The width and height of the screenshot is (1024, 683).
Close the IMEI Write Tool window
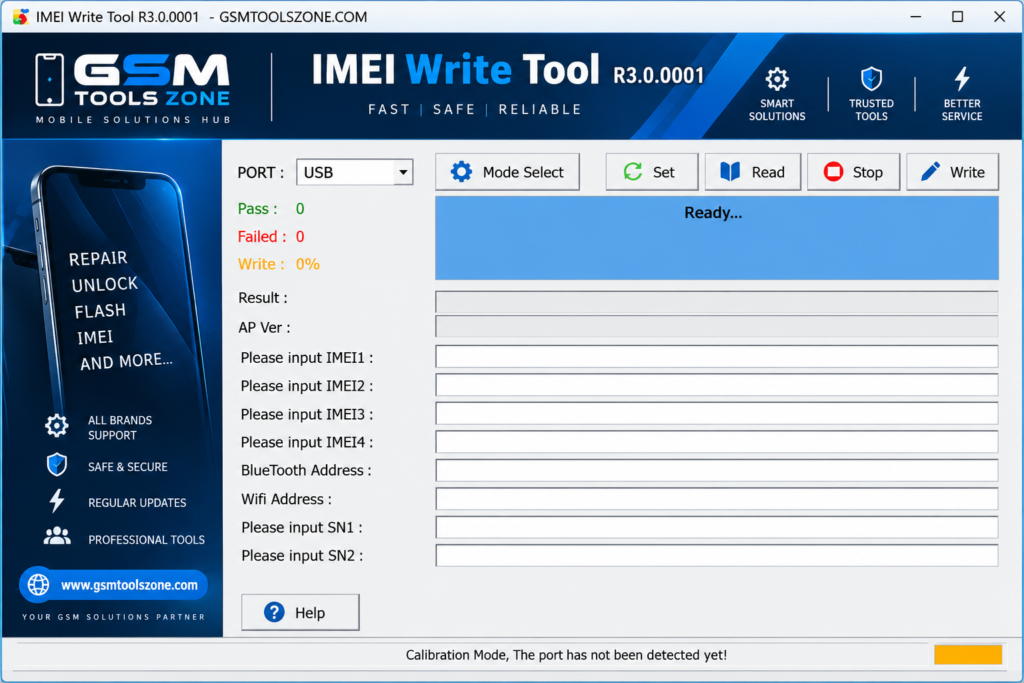click(999, 16)
